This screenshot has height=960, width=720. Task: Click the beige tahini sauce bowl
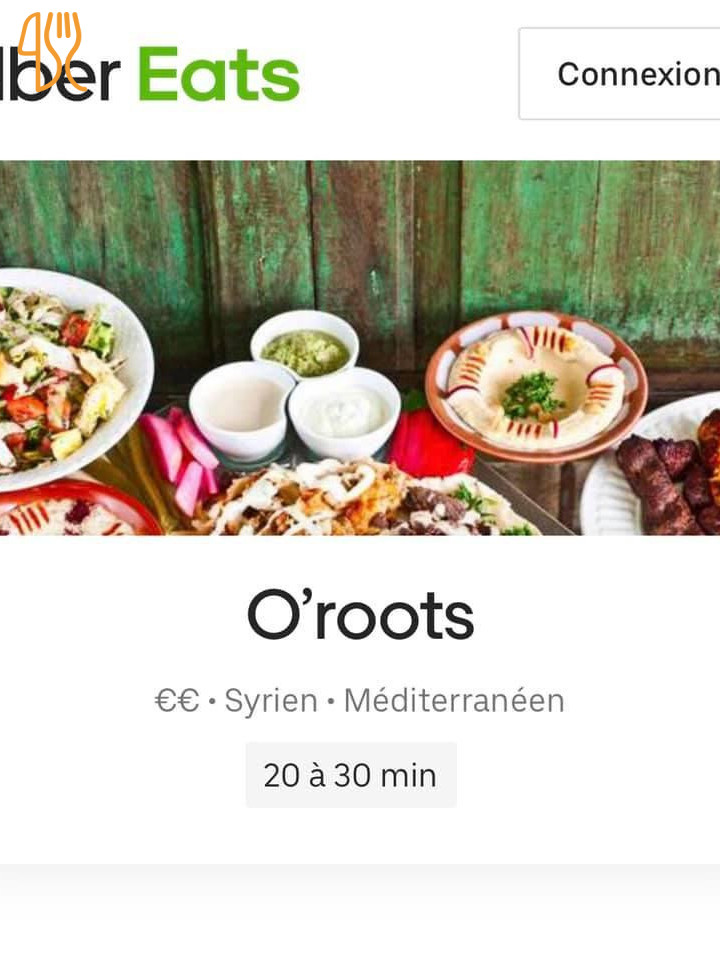click(x=242, y=408)
